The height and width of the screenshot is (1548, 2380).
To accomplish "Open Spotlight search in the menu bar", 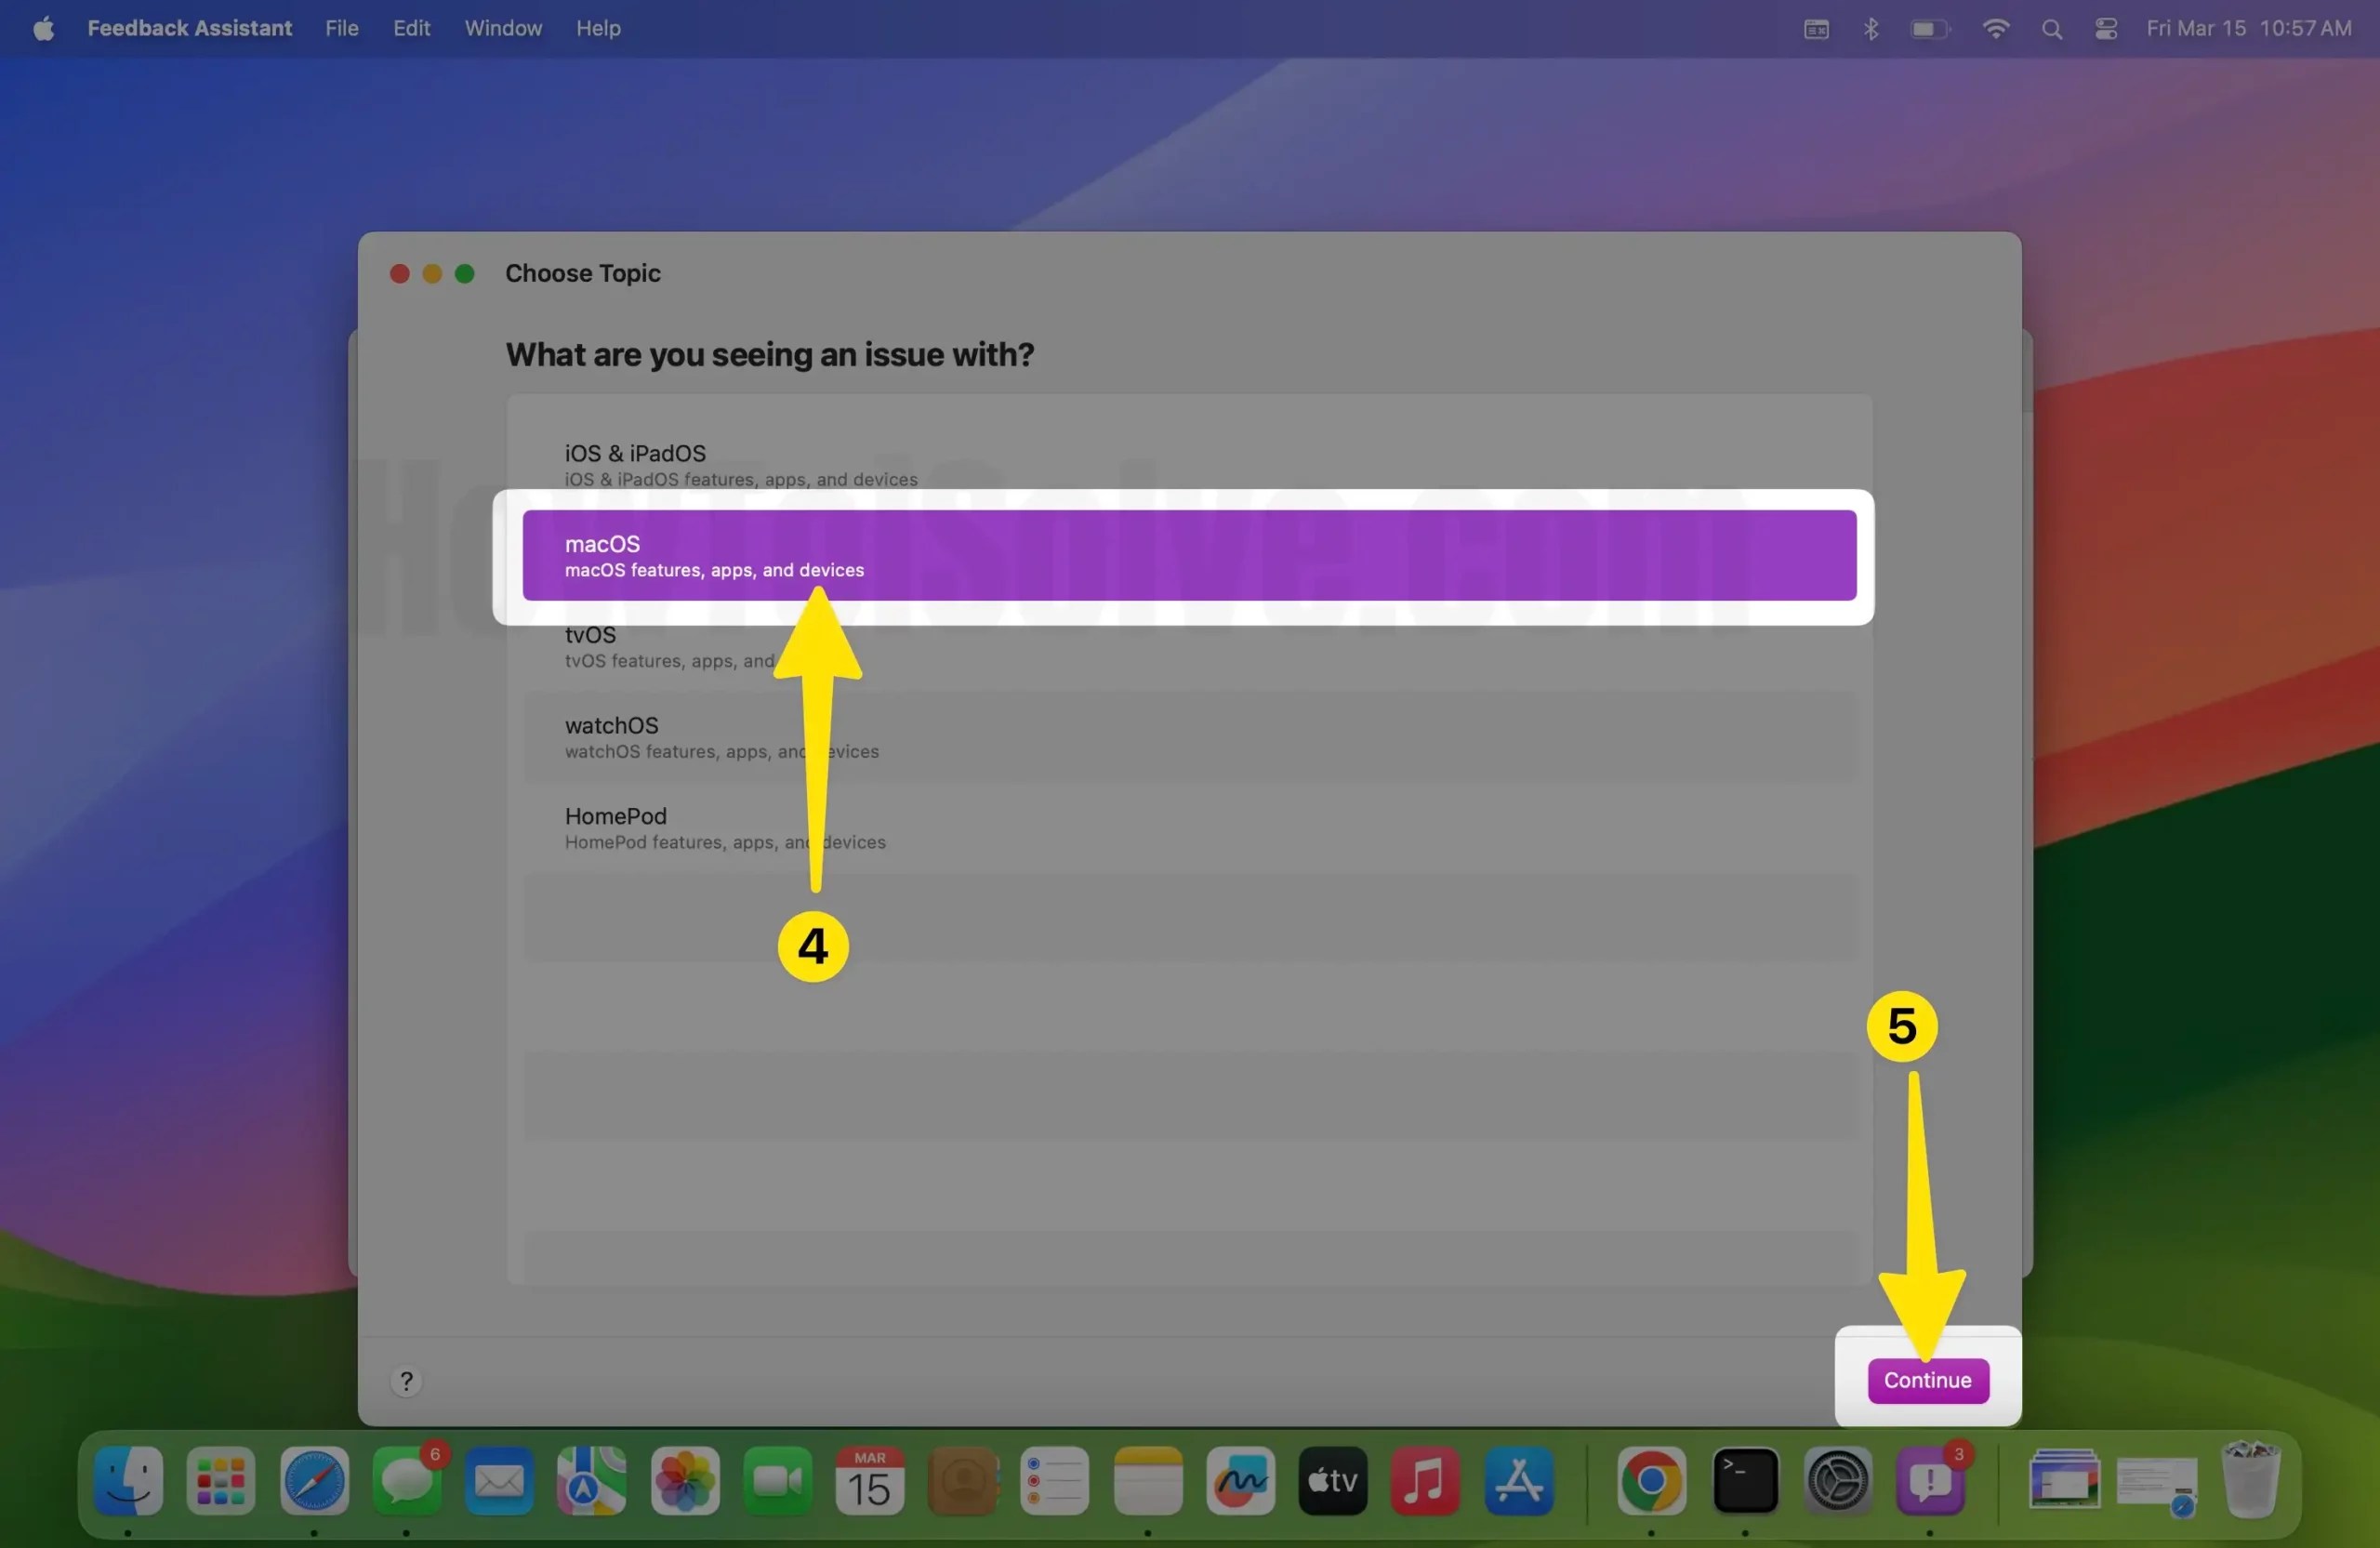I will coord(2052,28).
